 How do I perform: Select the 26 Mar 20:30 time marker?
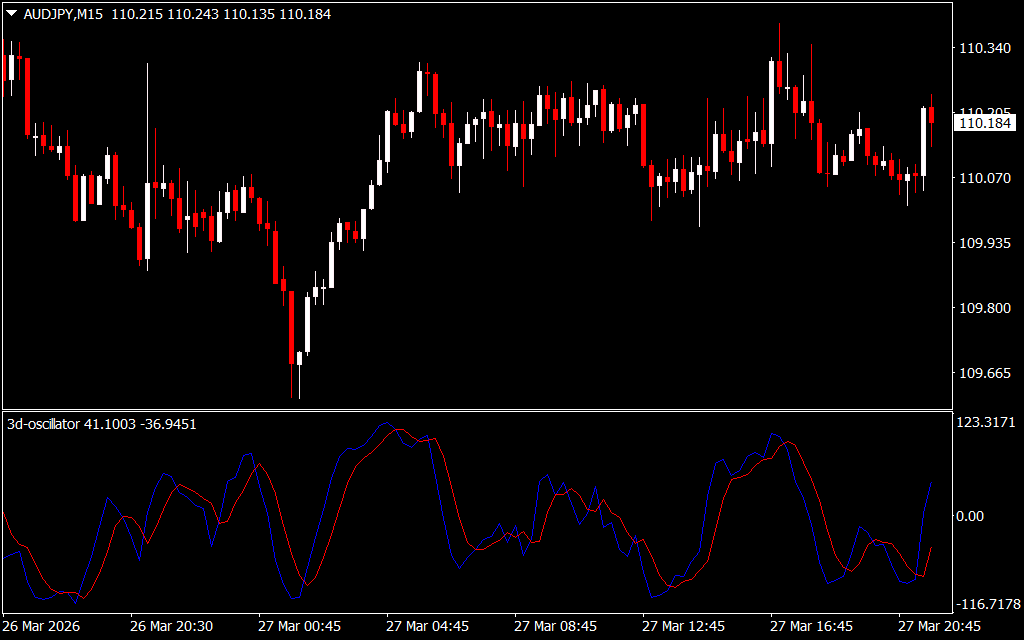[171, 626]
